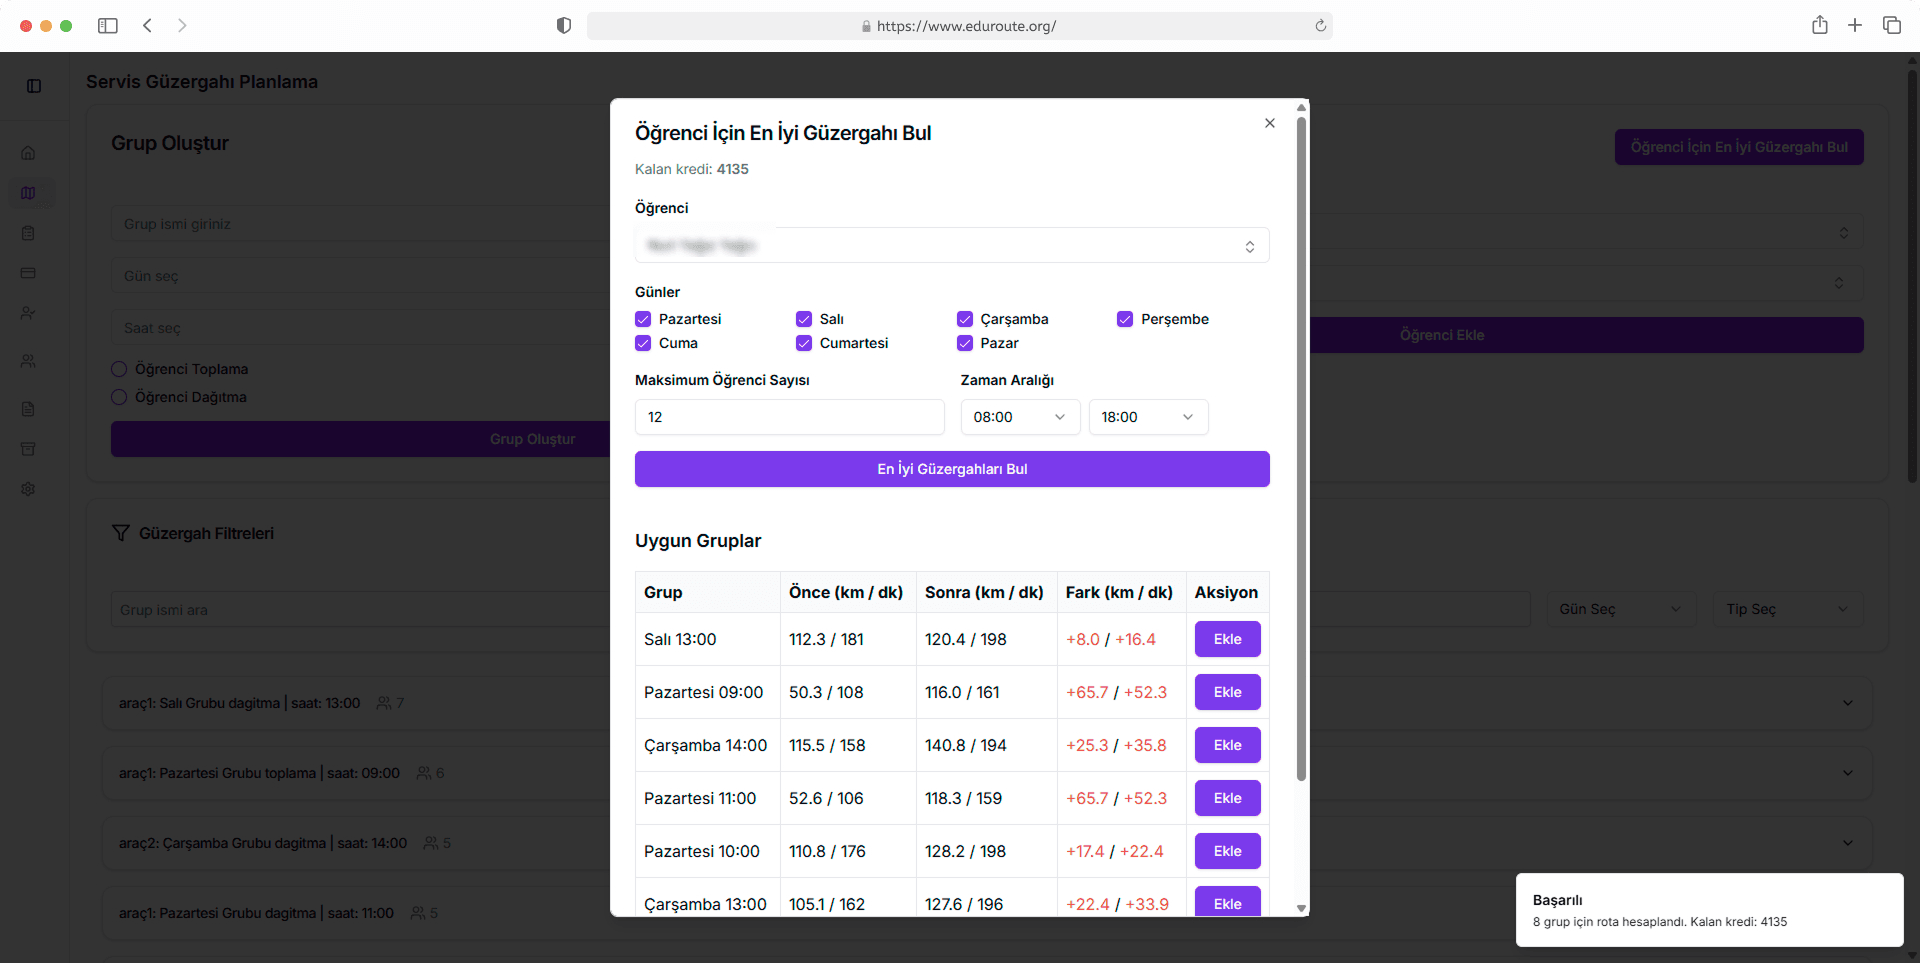Click the Öğrenci Ekle button

1587,335
